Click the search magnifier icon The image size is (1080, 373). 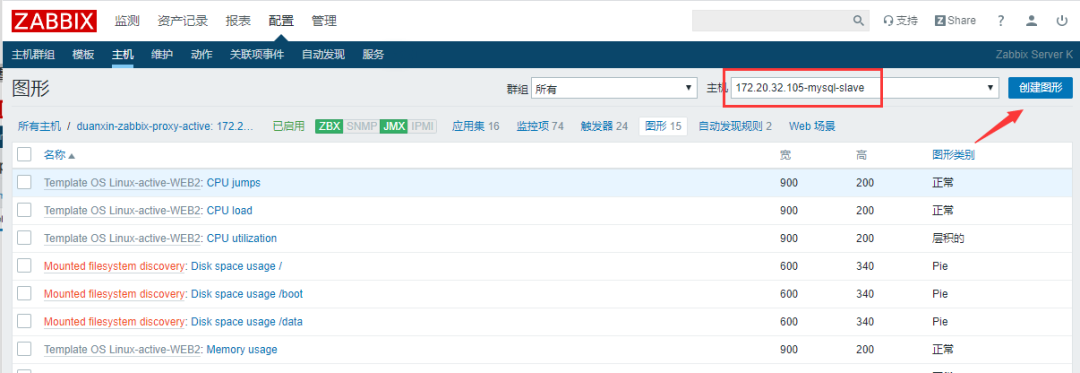click(859, 21)
